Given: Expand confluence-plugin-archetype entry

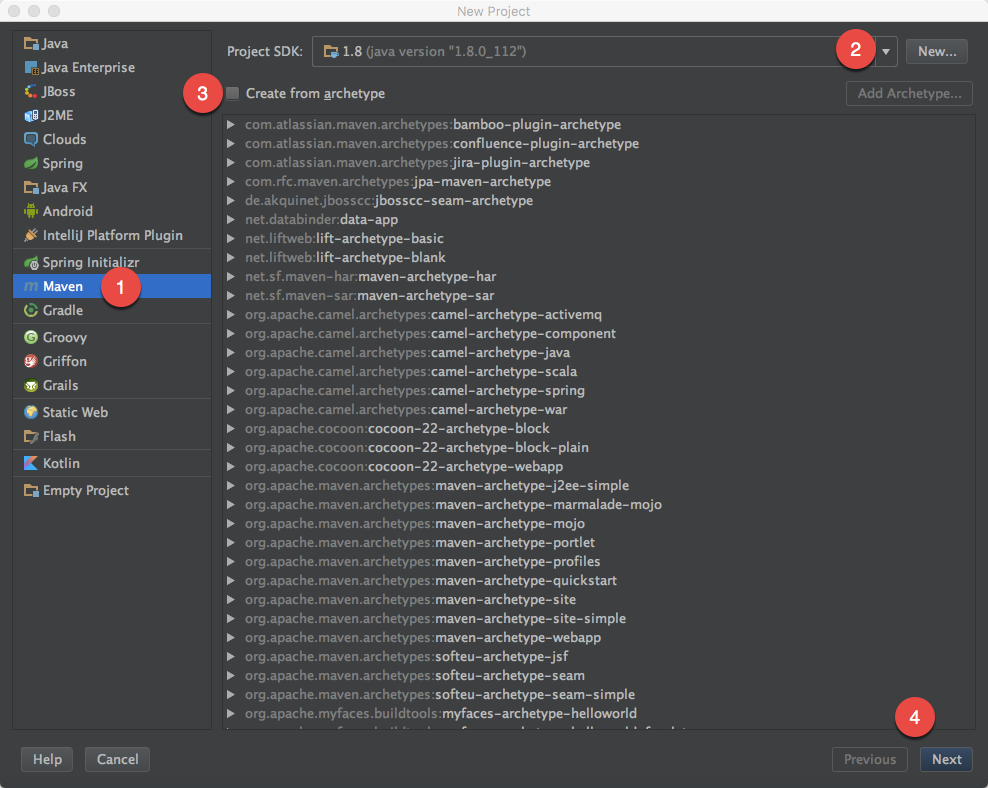Looking at the screenshot, I should [231, 144].
